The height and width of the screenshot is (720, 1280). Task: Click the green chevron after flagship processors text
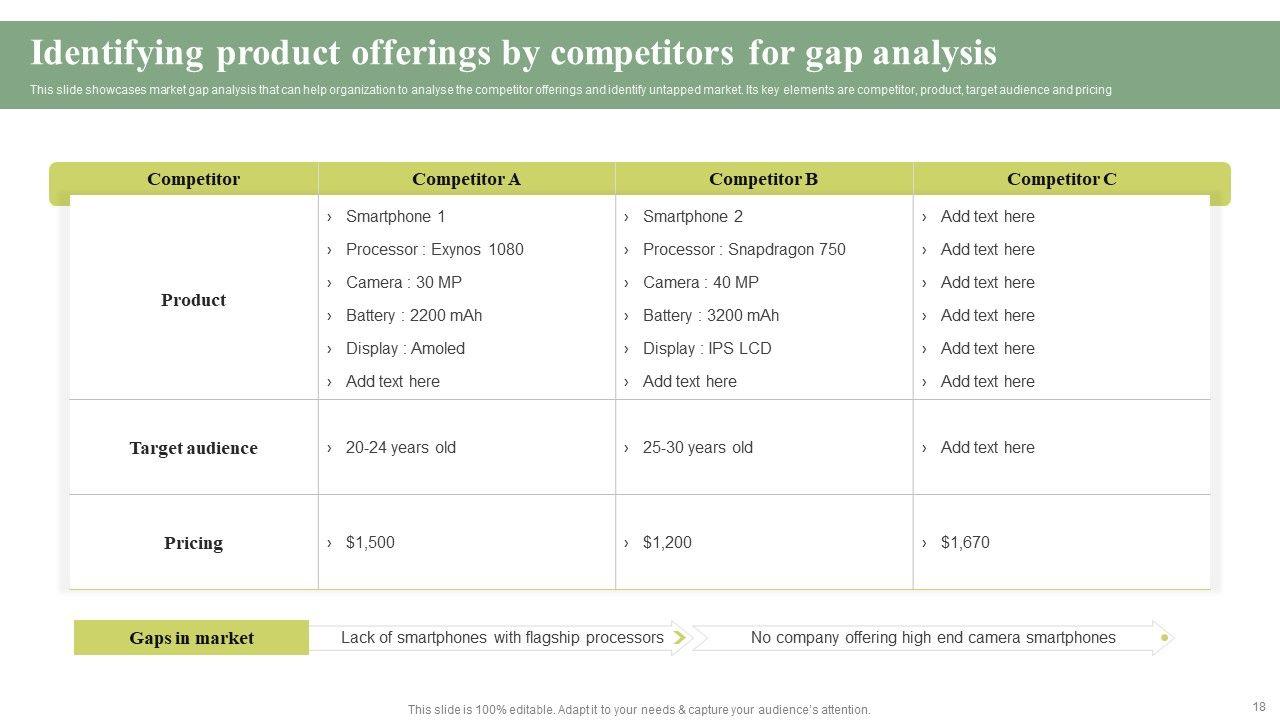click(680, 637)
